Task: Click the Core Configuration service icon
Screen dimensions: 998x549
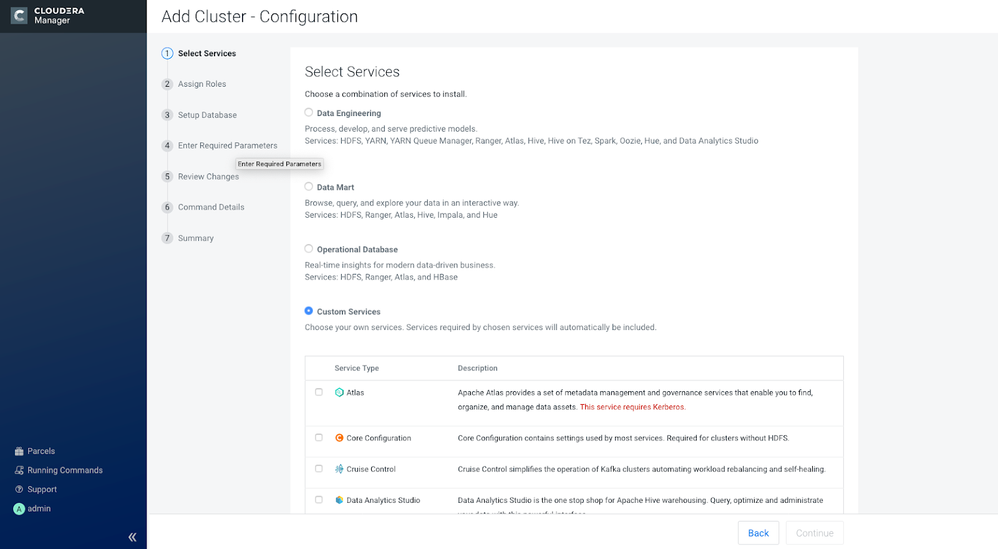Action: 339,438
